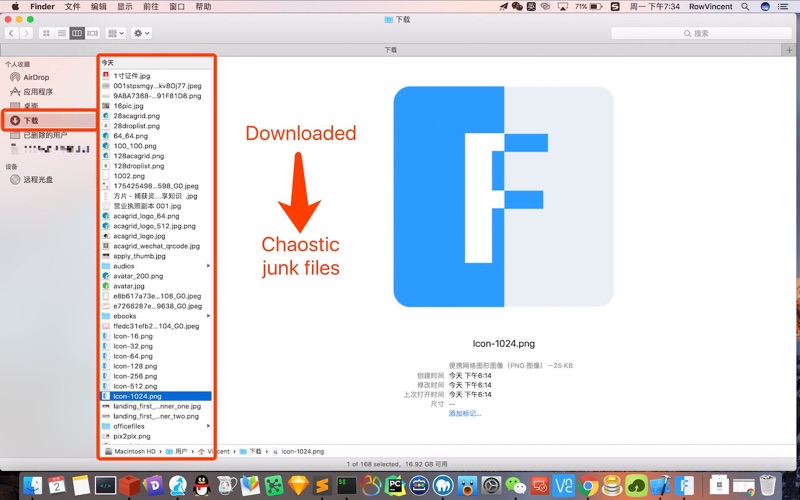Open the arrange-by grouping dropdown
800x500 pixels.
click(x=116, y=33)
